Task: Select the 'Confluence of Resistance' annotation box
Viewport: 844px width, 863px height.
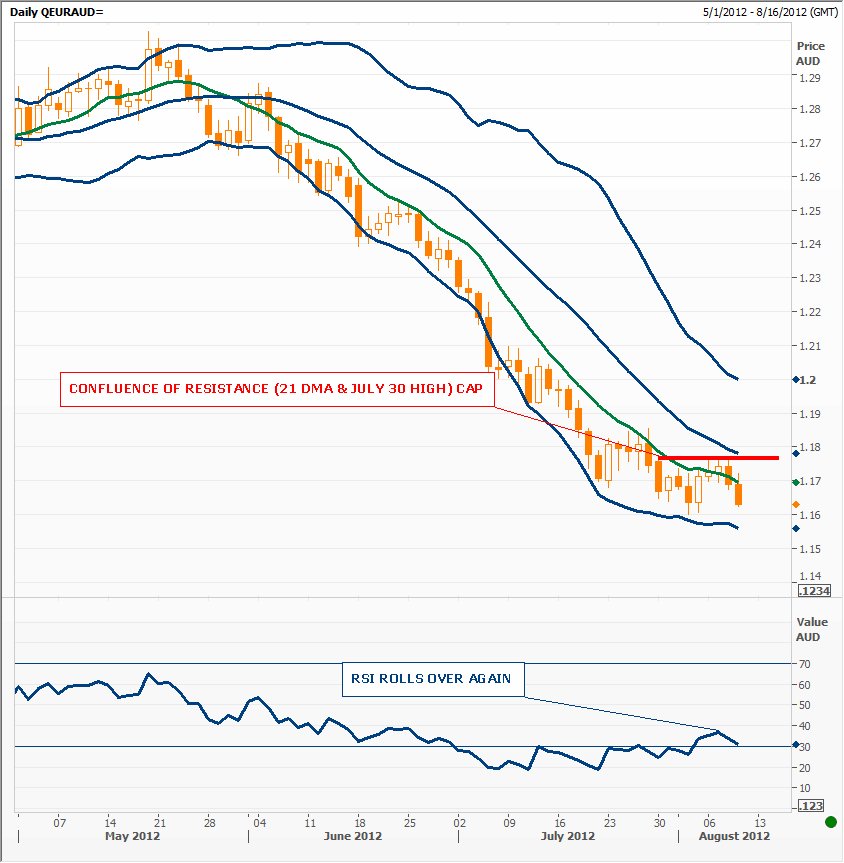Action: [x=277, y=390]
